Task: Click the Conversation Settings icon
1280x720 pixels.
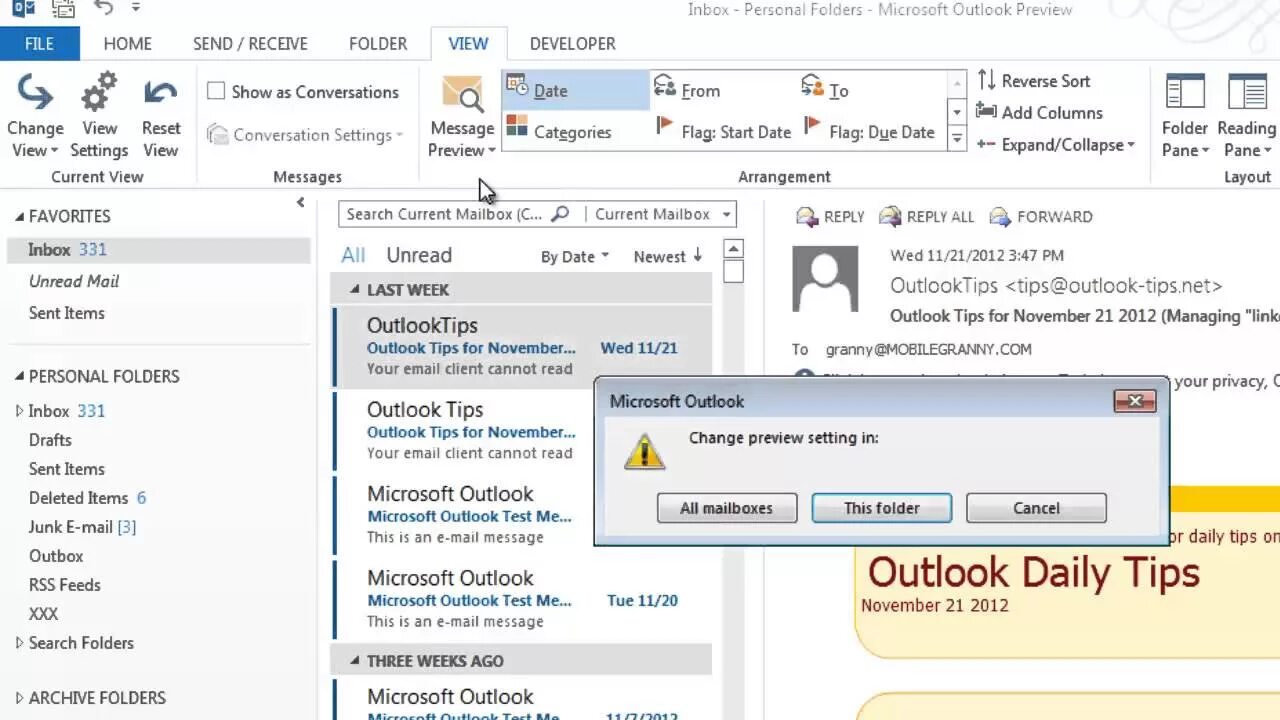Action: [217, 134]
